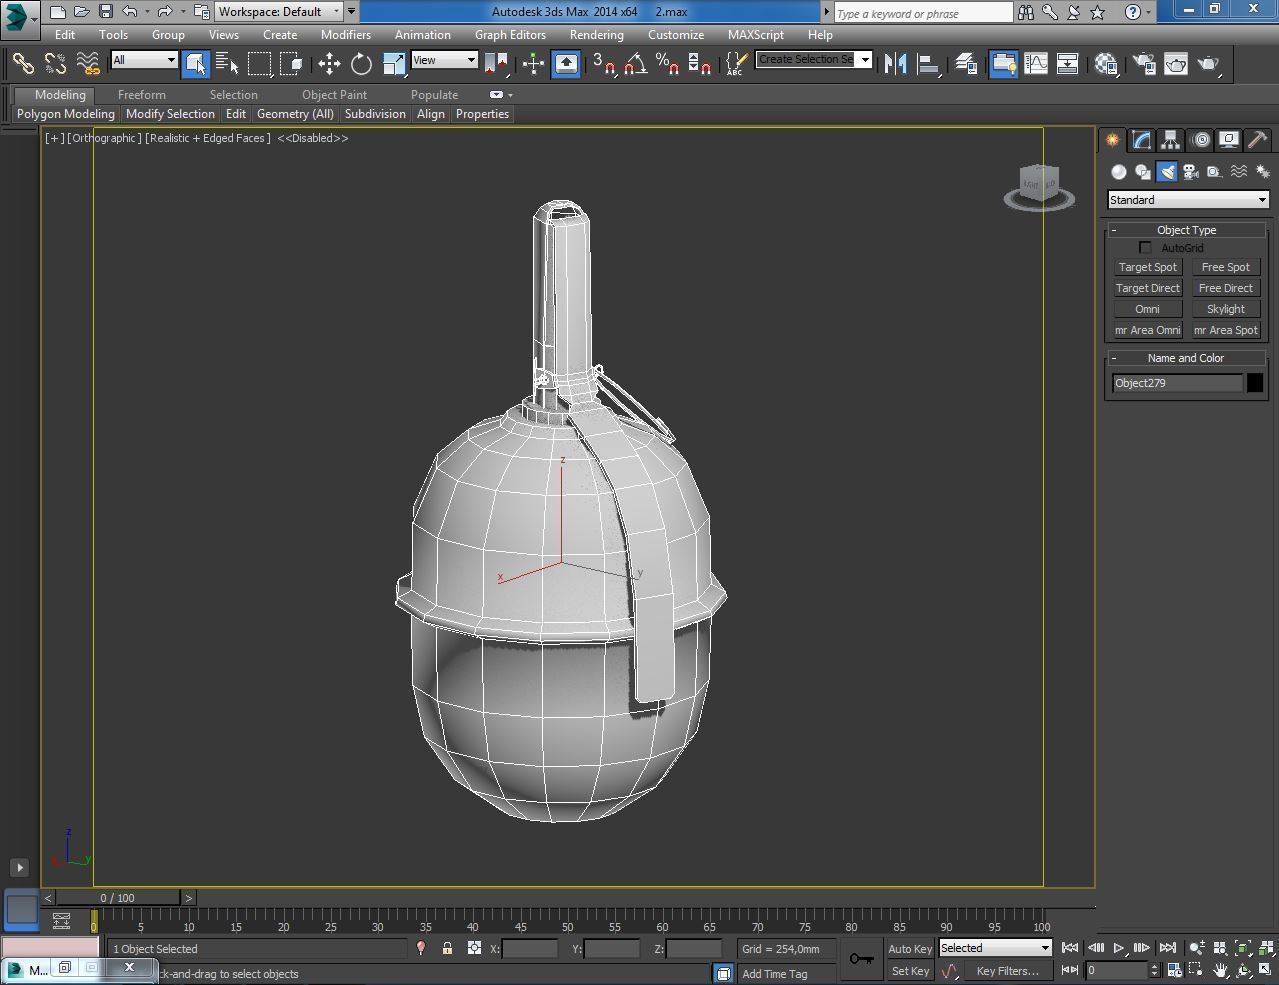
Task: Click the Object279 name field
Action: (1177, 383)
